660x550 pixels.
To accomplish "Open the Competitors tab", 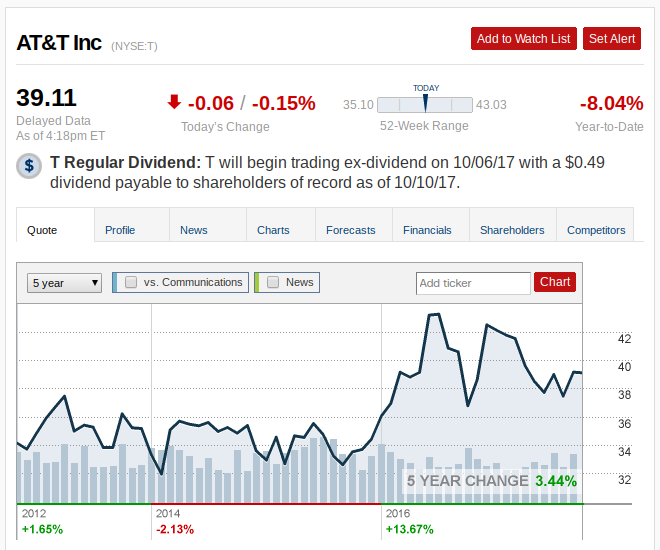I will 595,225.
